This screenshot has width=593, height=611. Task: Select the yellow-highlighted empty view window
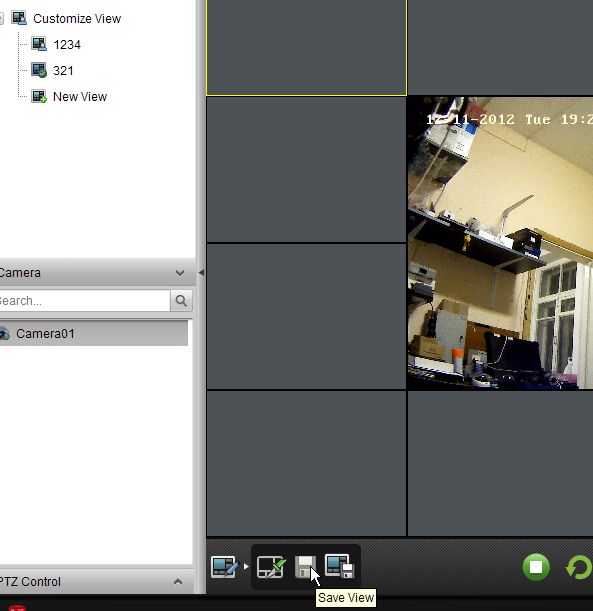pyautogui.click(x=307, y=47)
